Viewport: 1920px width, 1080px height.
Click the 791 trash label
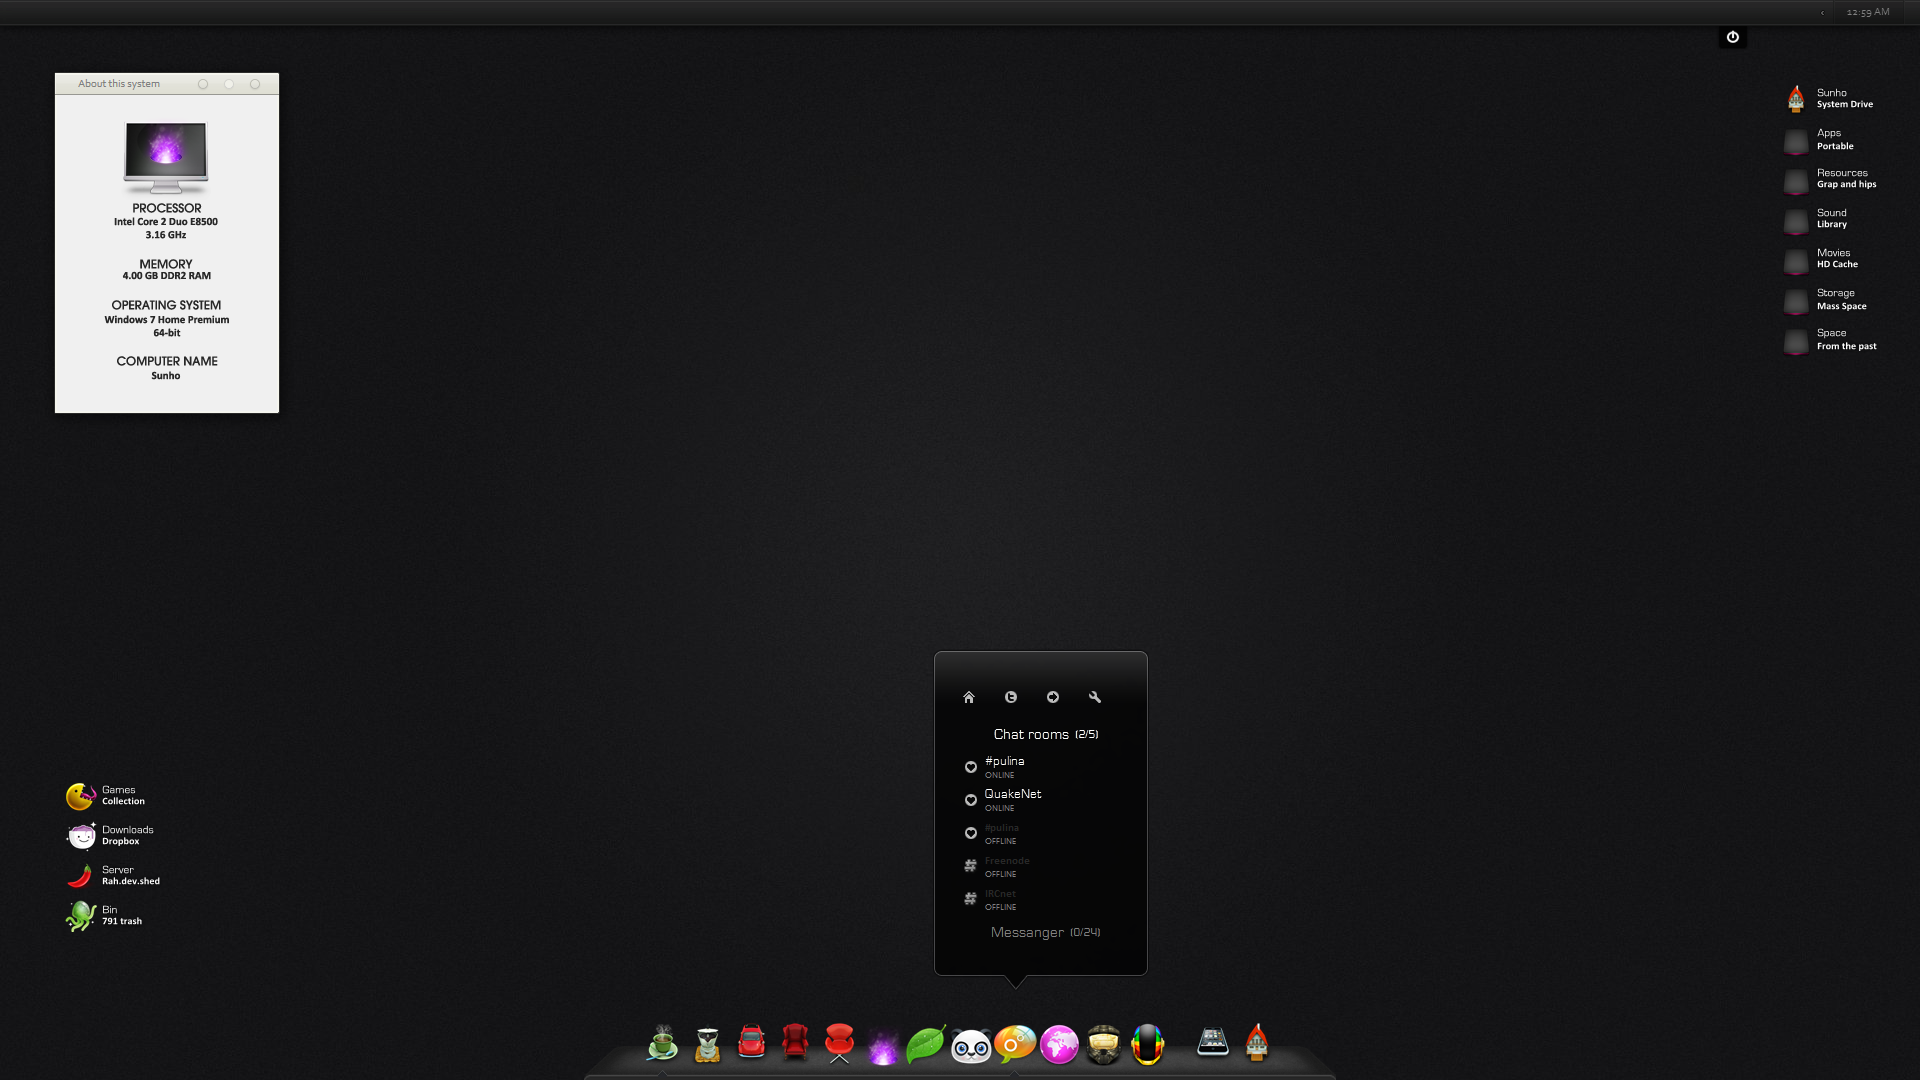pyautogui.click(x=122, y=922)
